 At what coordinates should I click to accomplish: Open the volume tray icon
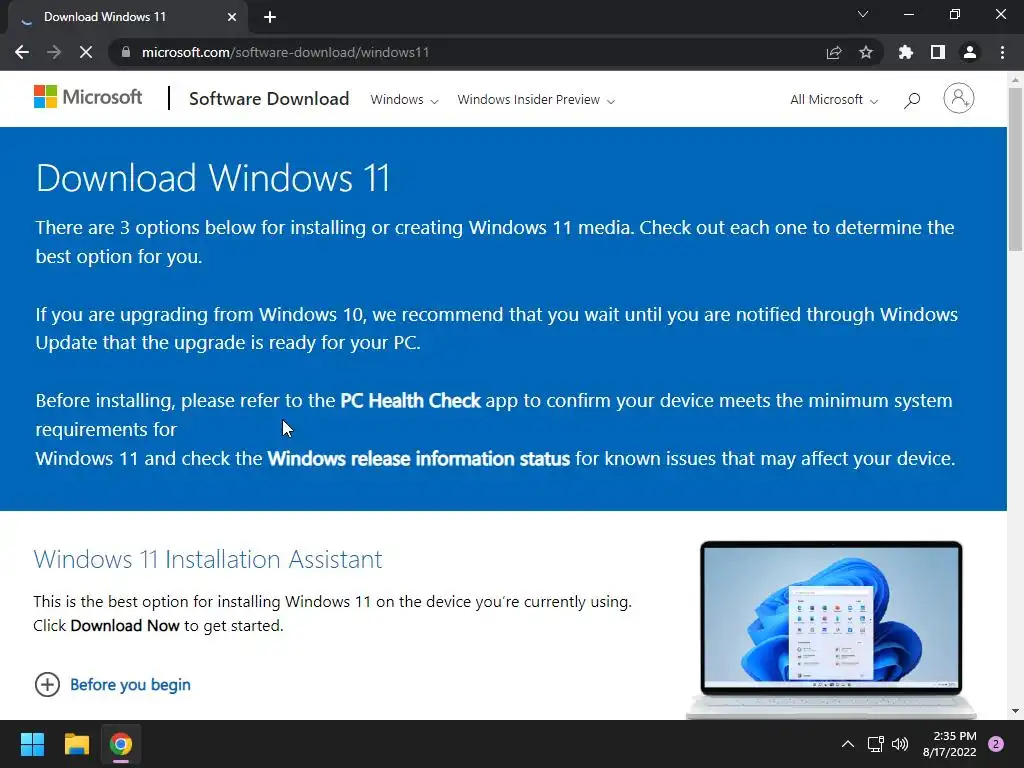[900, 744]
